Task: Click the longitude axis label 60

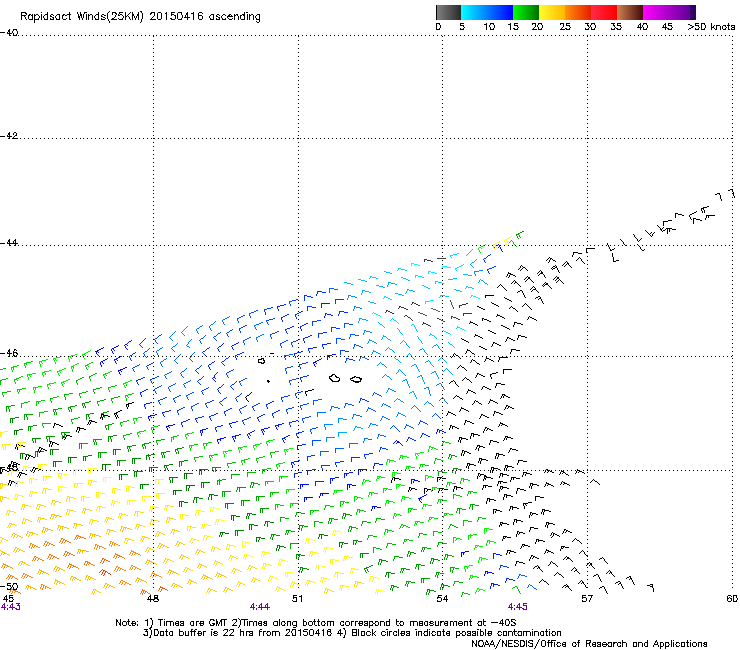Action: (x=732, y=599)
